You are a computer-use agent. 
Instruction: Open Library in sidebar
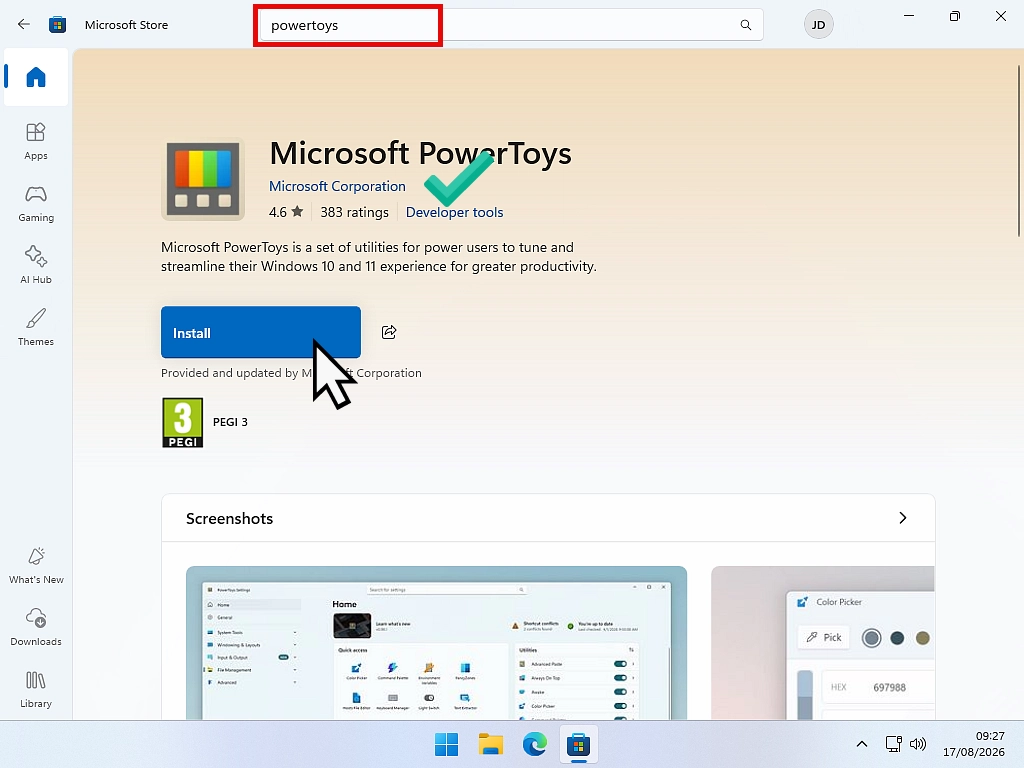pyautogui.click(x=36, y=689)
